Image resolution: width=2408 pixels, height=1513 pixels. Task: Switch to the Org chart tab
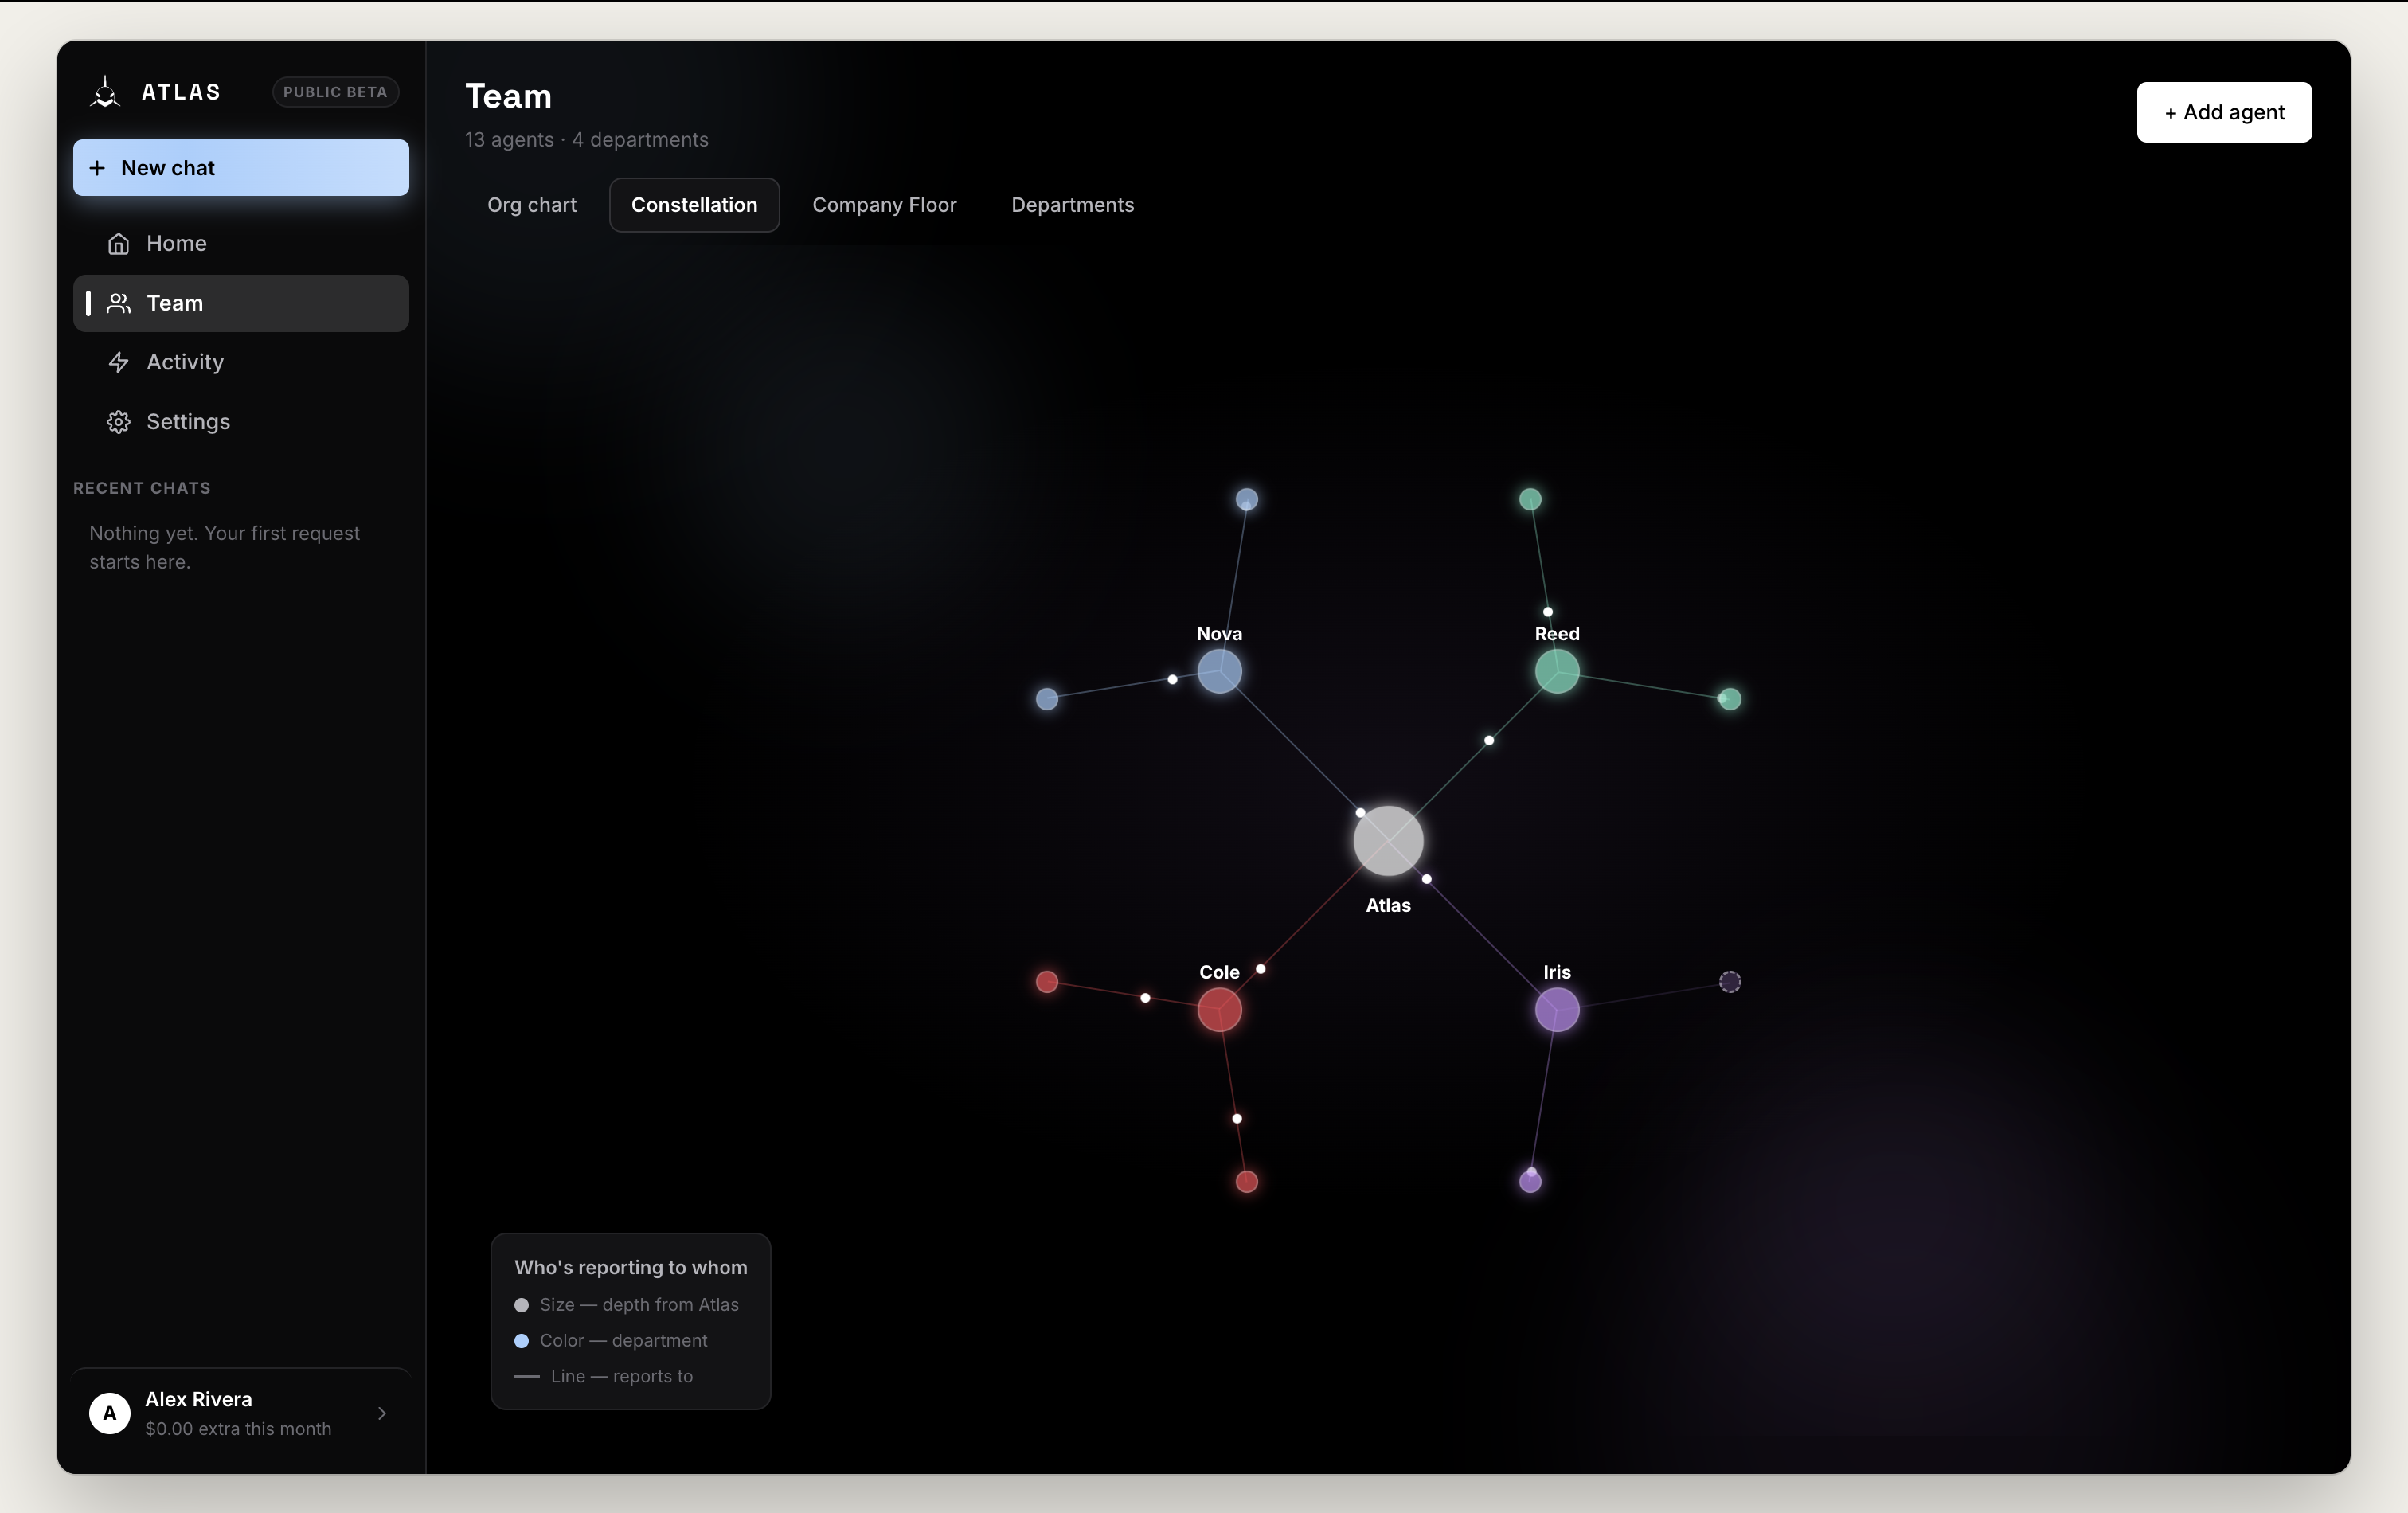point(532,205)
